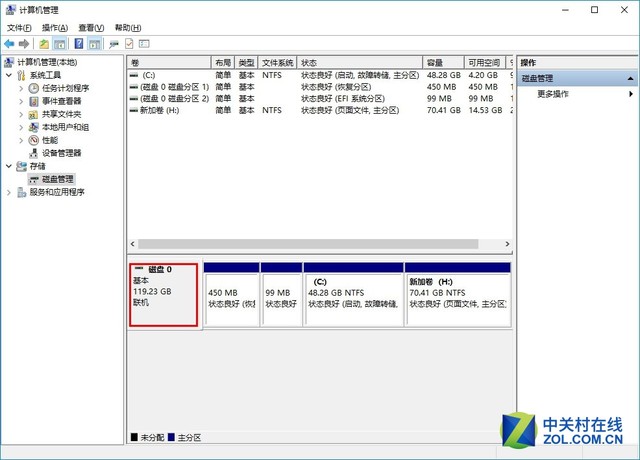Click the volume list scroll-left arrow
The width and height of the screenshot is (640, 460).
(133, 244)
